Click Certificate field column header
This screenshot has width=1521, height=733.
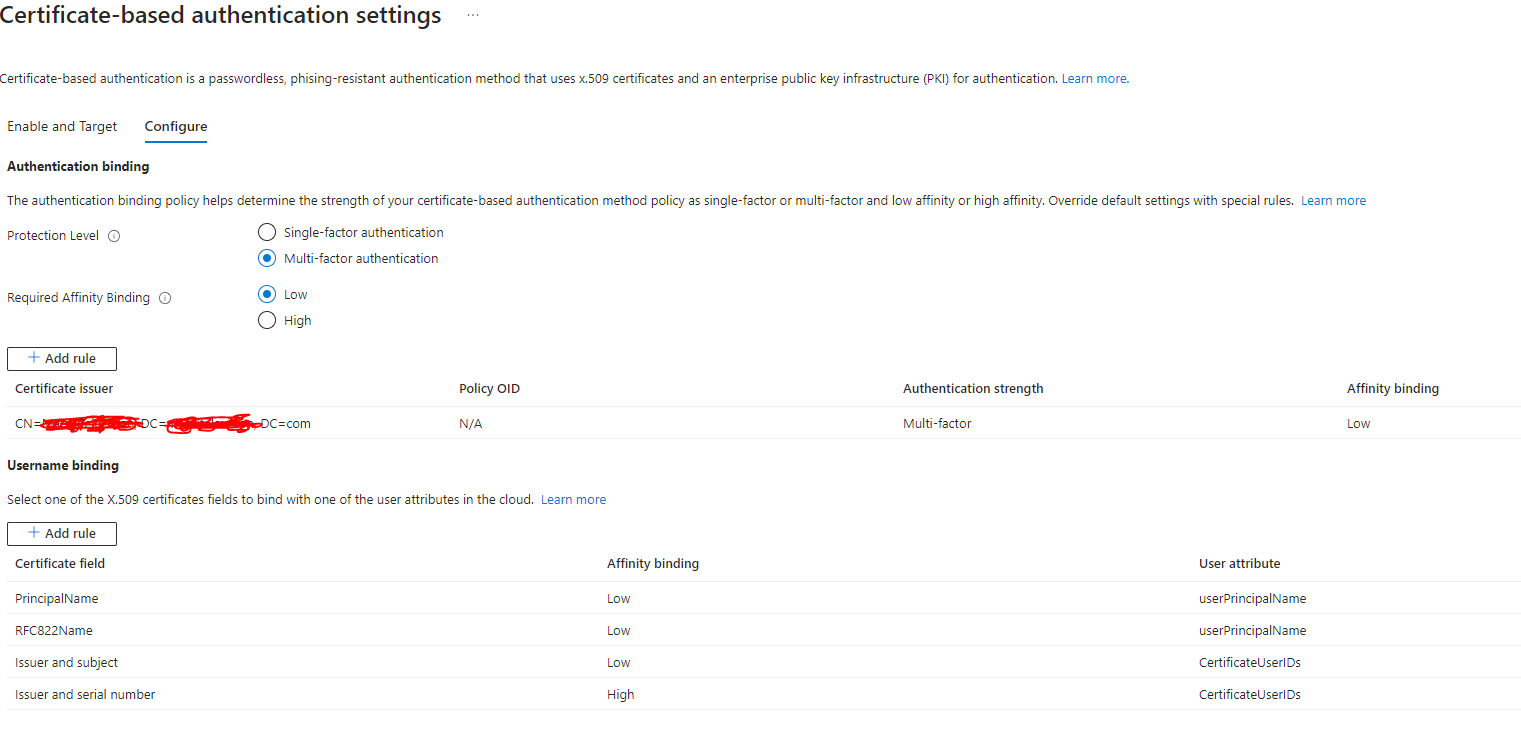point(60,563)
